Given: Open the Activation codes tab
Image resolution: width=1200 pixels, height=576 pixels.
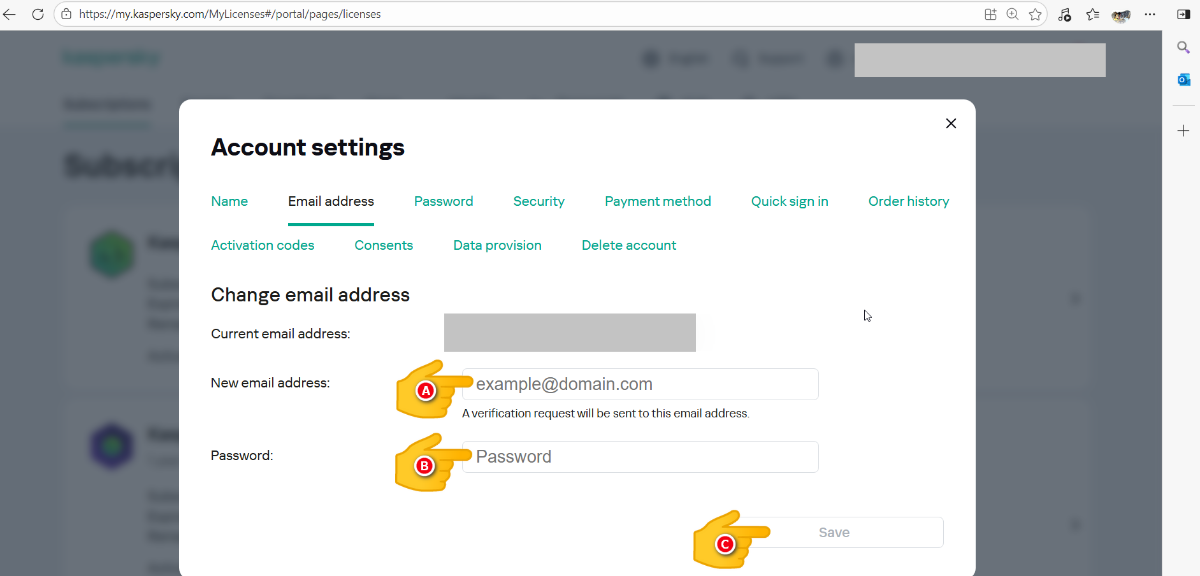Looking at the screenshot, I should coord(263,245).
